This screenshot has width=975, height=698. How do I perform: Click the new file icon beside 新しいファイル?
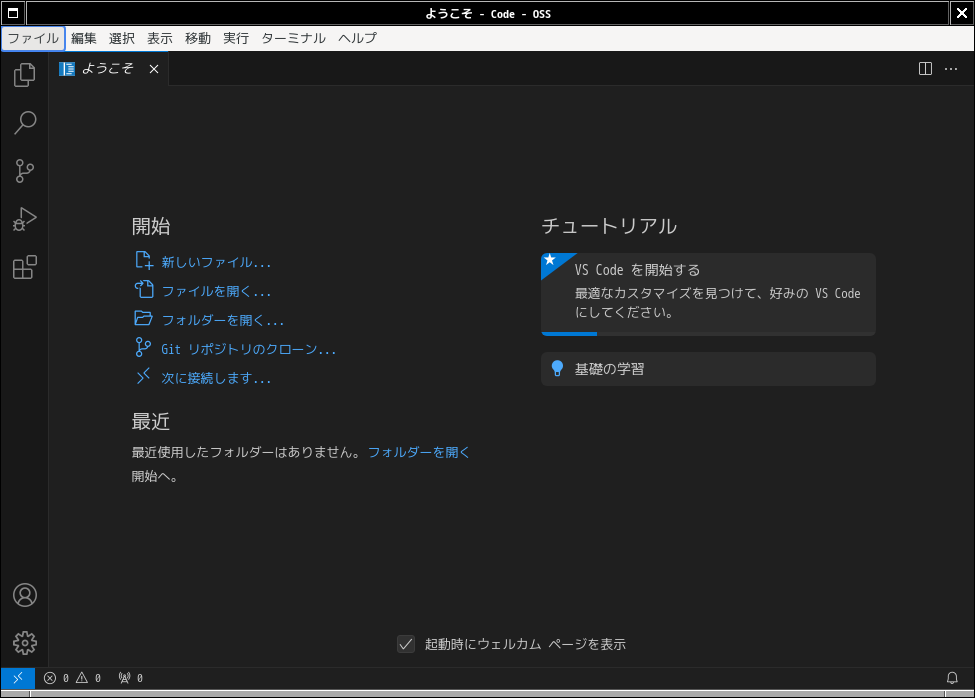(x=144, y=260)
